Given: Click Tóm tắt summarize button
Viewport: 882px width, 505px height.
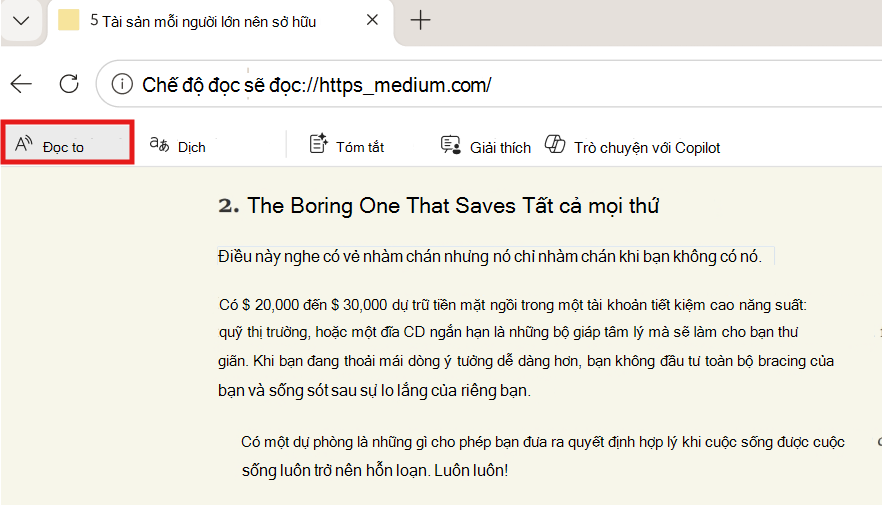Looking at the screenshot, I should (347, 146).
